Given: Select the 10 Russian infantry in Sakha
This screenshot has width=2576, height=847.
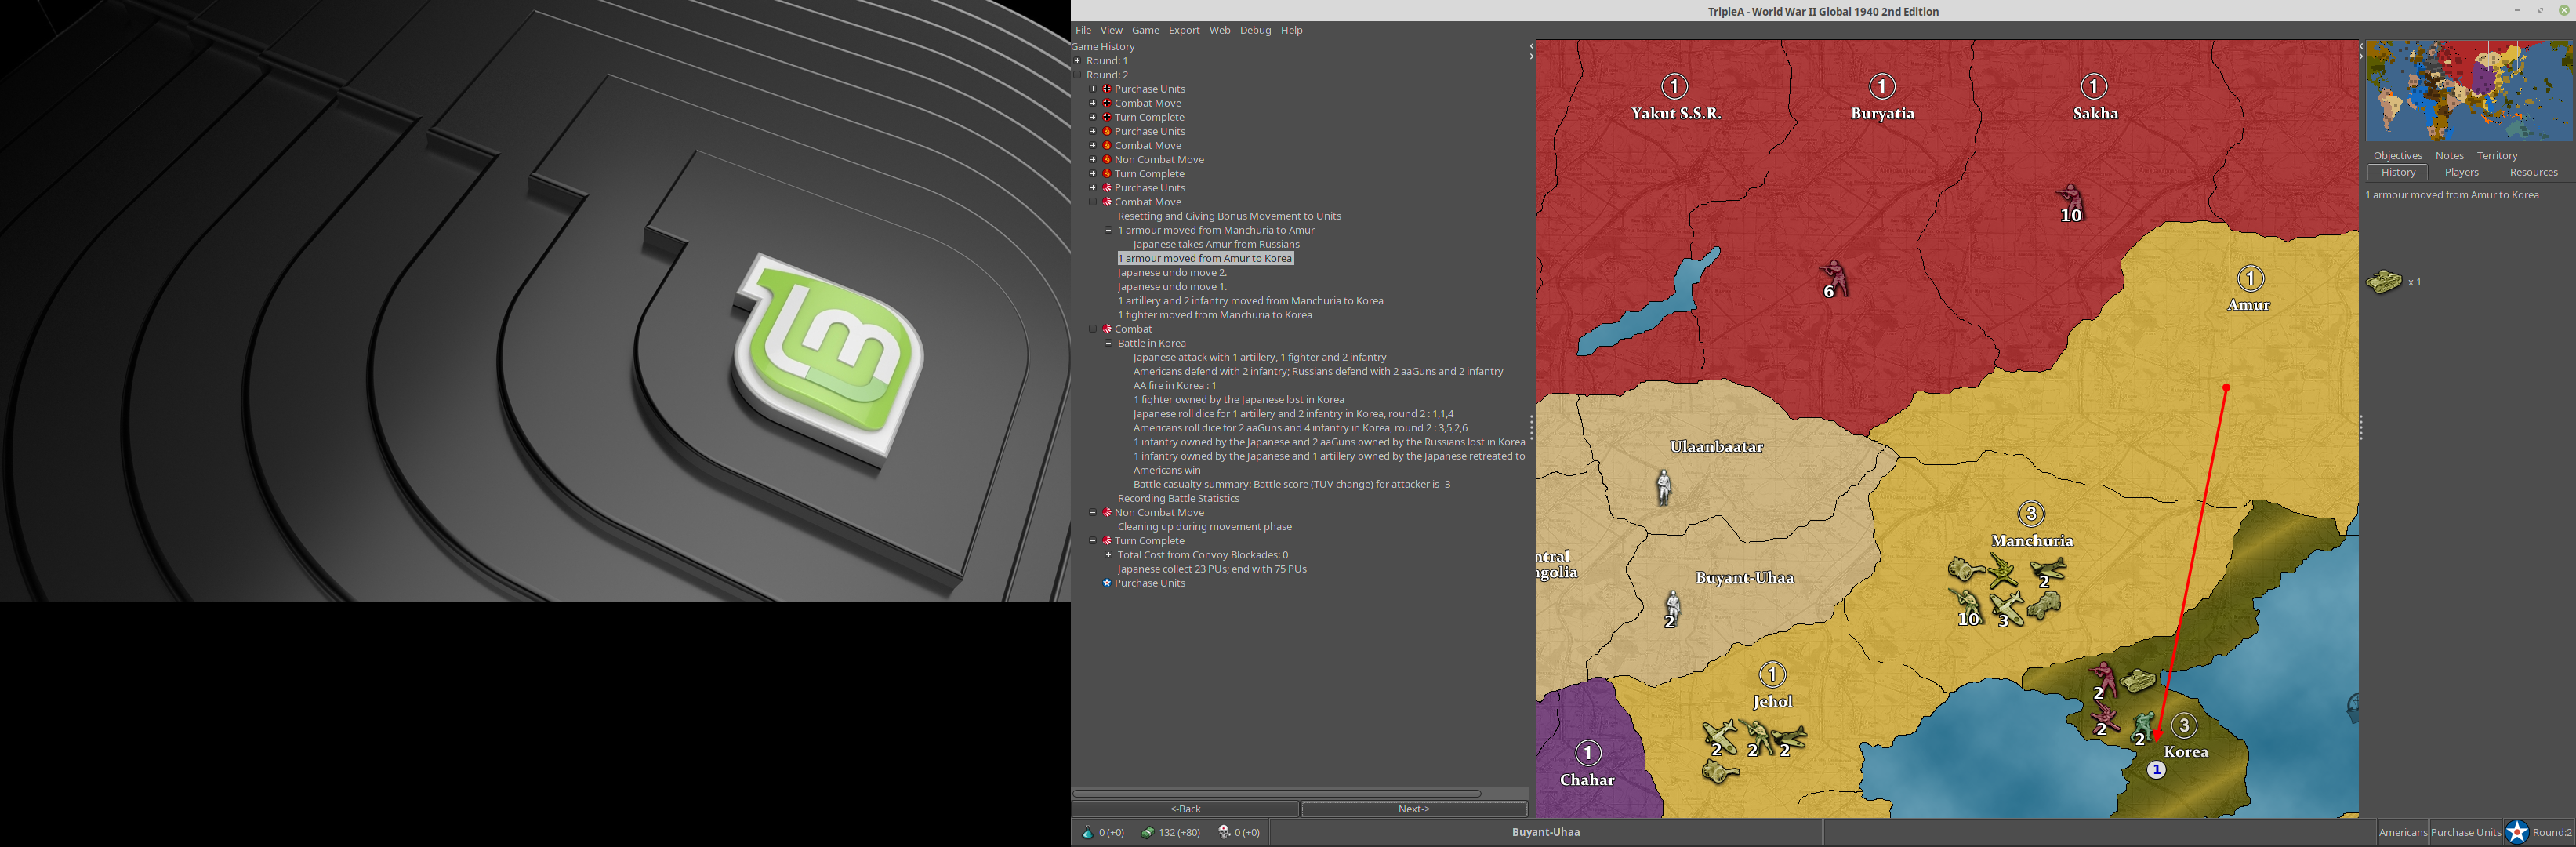Looking at the screenshot, I should (2070, 202).
